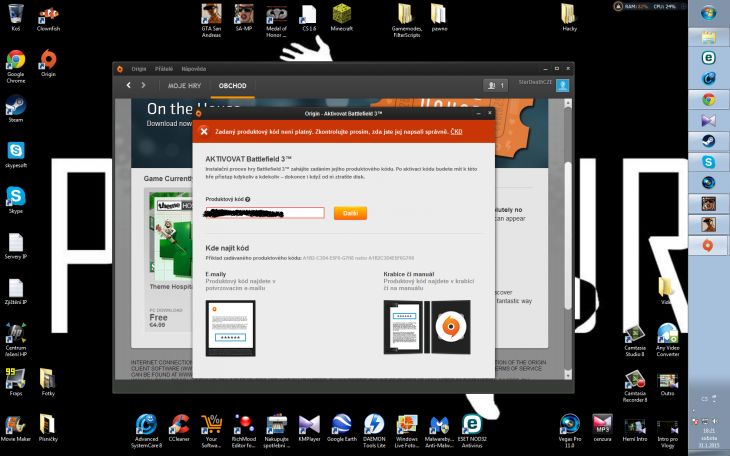Click the ESET icon in the vertical taskbar
Image resolution: width=730 pixels, height=456 pixels.
click(x=709, y=58)
